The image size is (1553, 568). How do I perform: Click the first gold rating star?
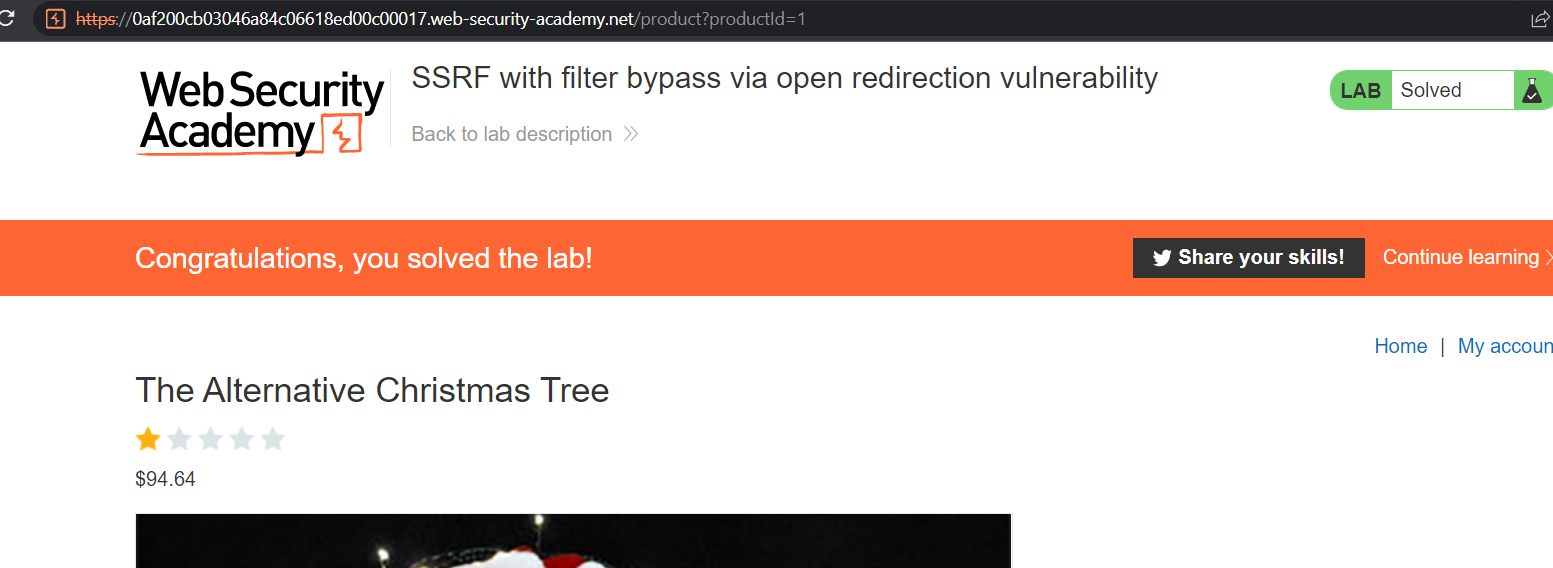[x=148, y=439]
